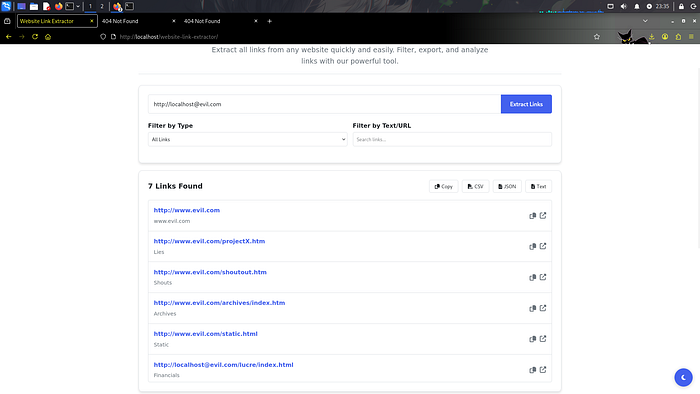Open the localhost@evil.com/lucre/index.html link

[x=223, y=365]
